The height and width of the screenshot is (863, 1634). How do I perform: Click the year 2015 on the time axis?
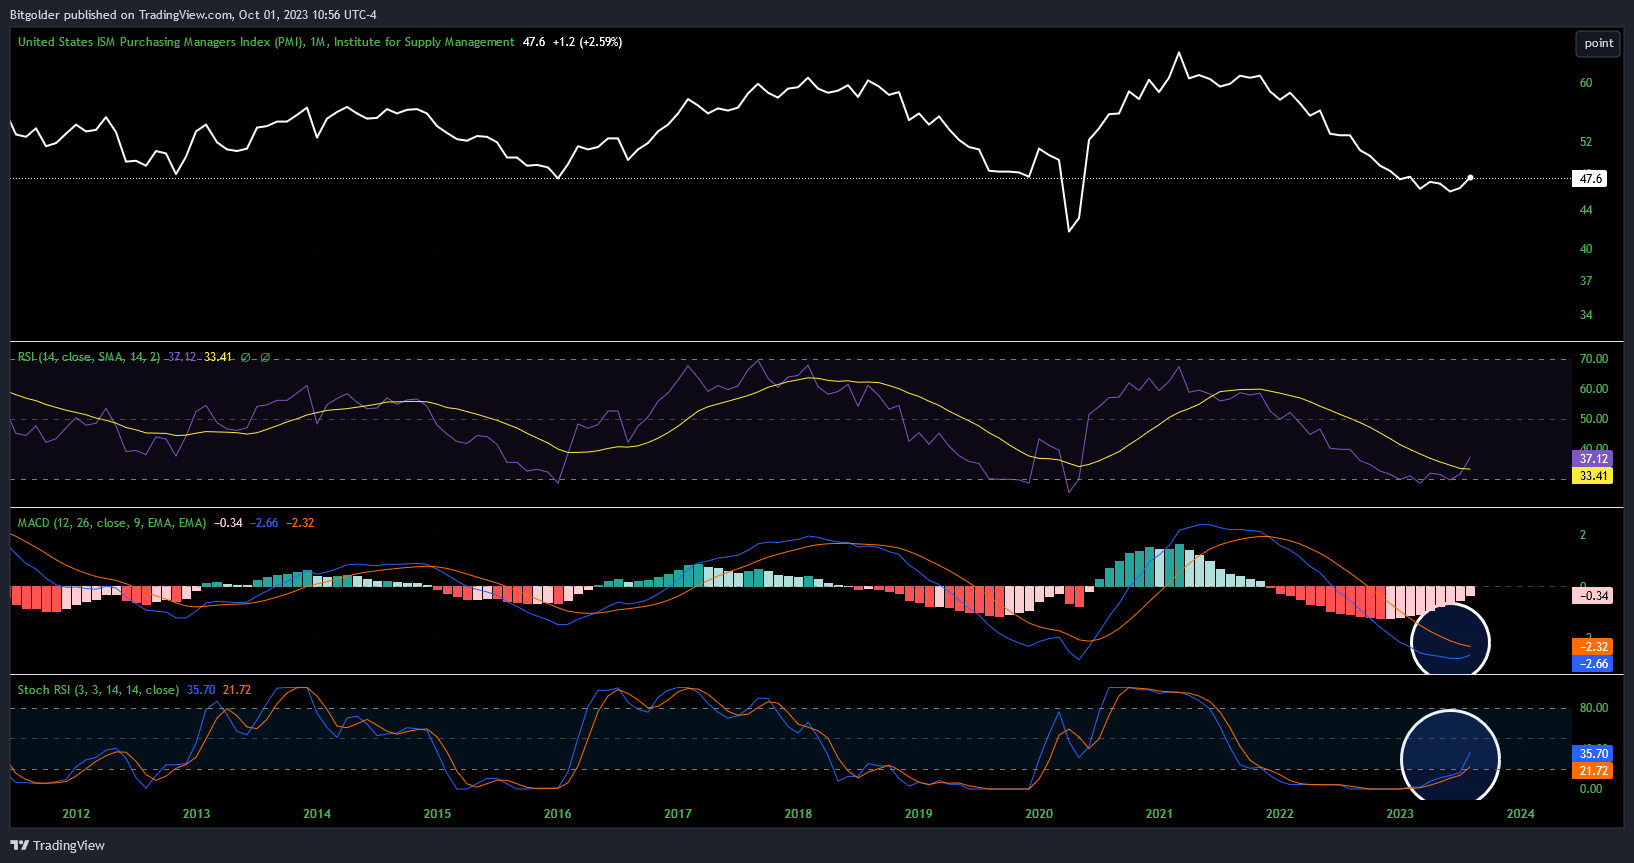tap(437, 814)
